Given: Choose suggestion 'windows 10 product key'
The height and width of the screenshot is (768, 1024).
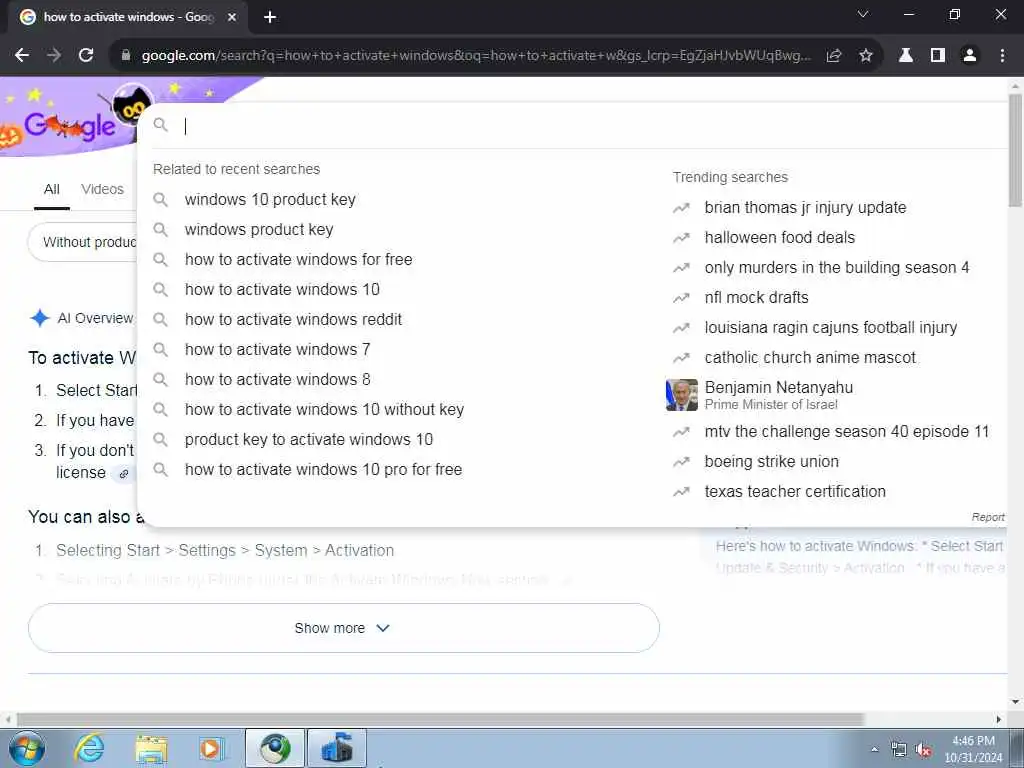Looking at the screenshot, I should coord(270,199).
